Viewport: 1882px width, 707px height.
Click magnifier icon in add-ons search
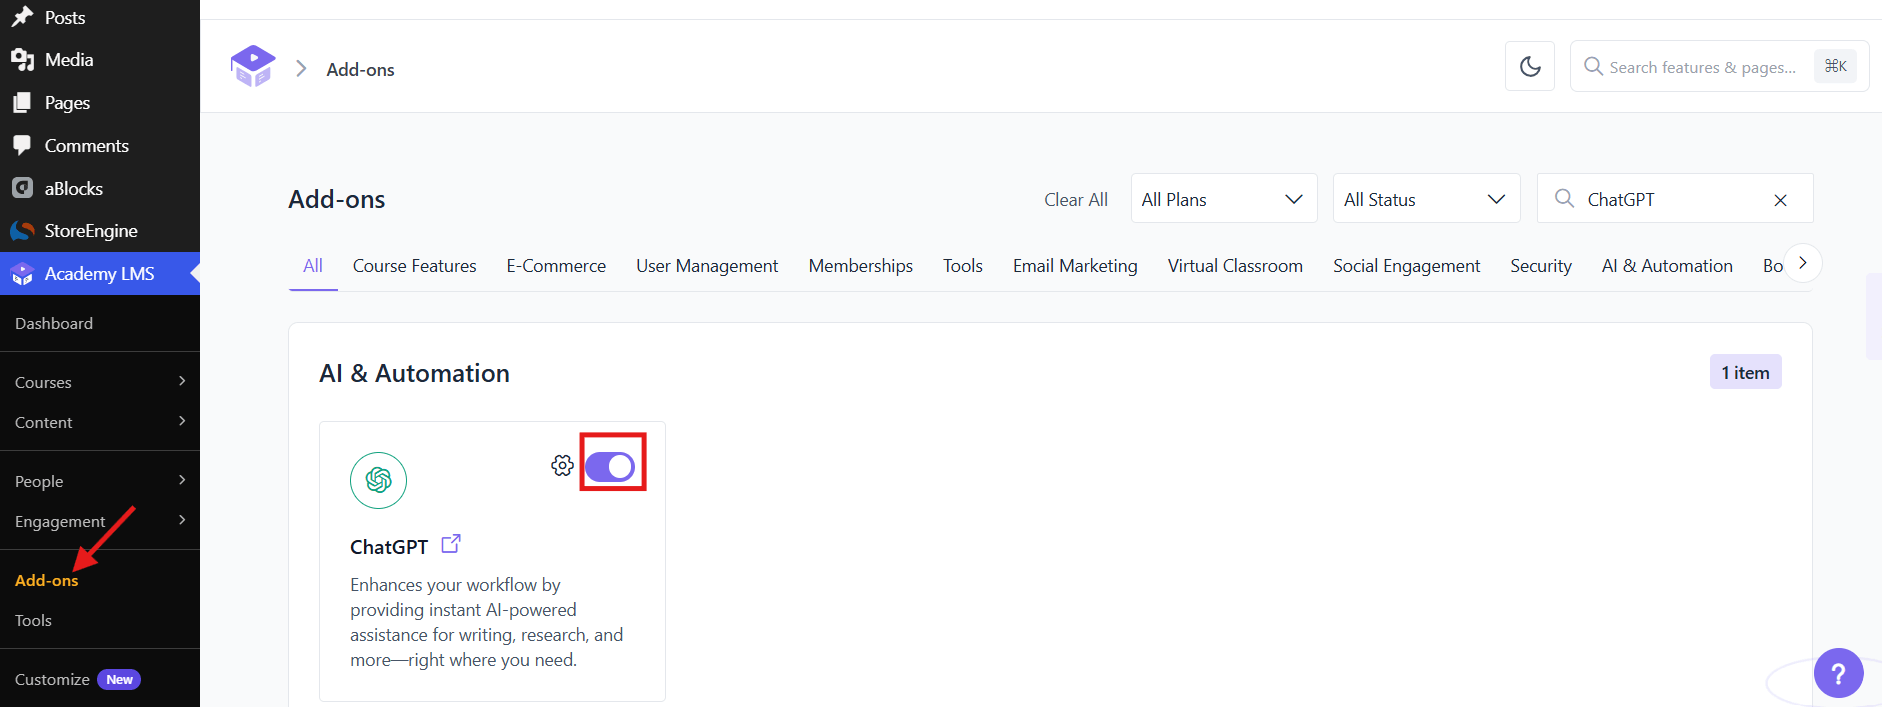click(x=1564, y=198)
